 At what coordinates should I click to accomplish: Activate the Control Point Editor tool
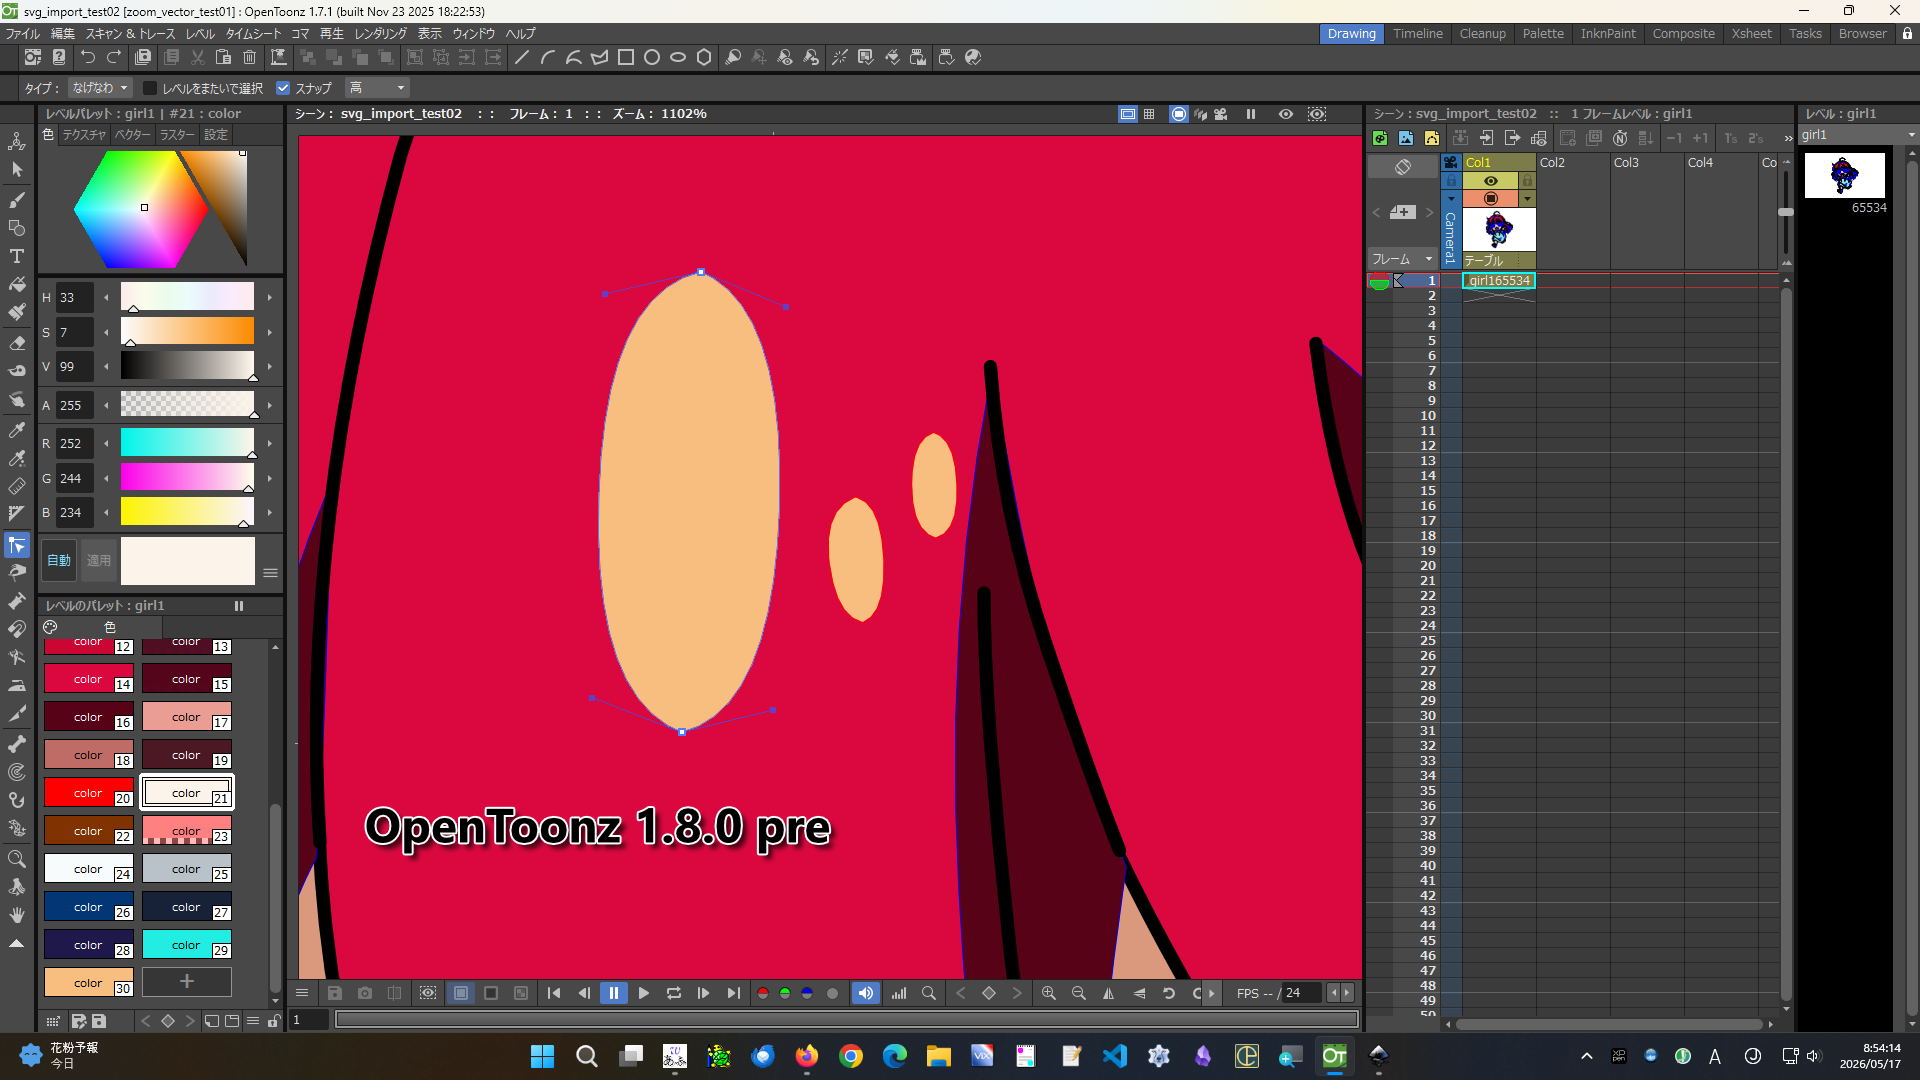click(x=17, y=545)
